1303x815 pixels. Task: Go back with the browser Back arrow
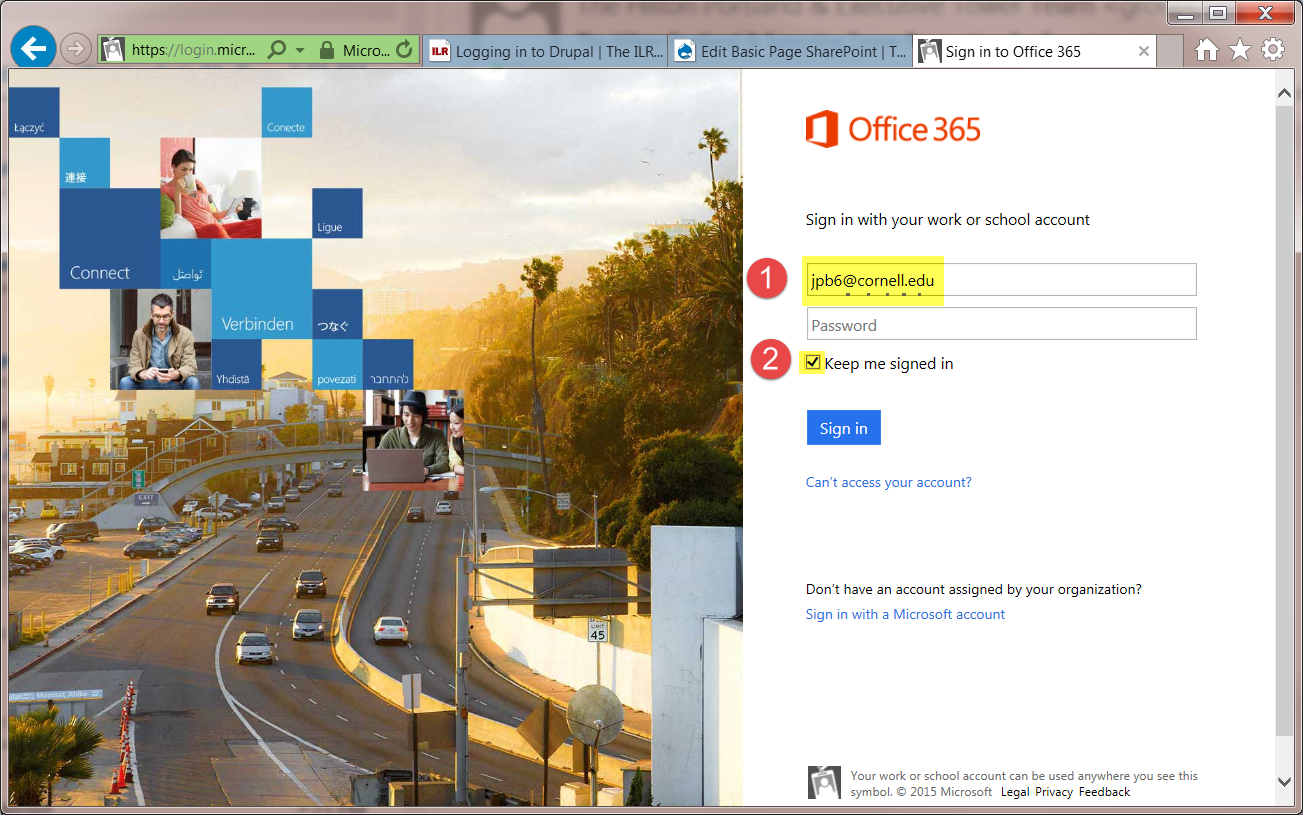34,48
